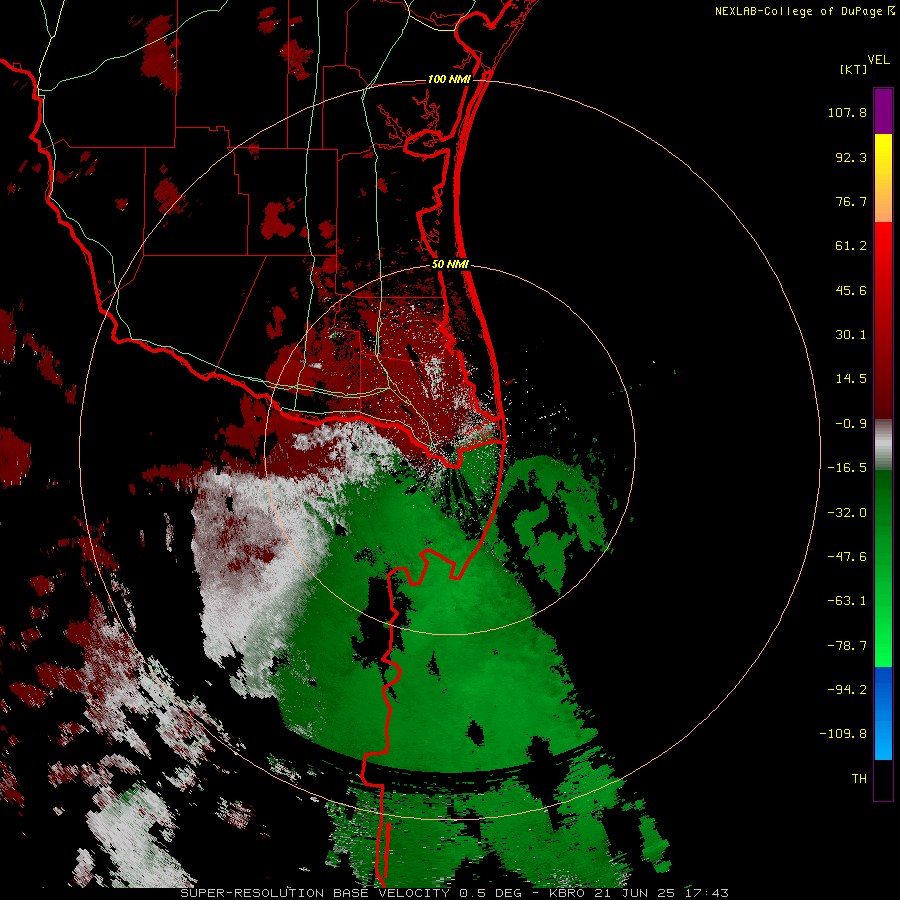Click the -94.2 scale value
Viewport: 900px width, 900px height.
tap(847, 690)
